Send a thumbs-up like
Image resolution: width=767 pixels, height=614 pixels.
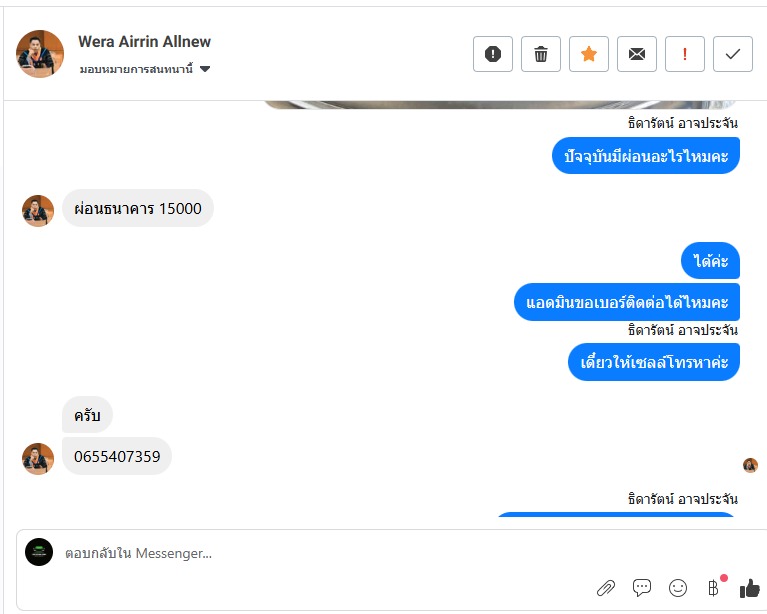pyautogui.click(x=749, y=588)
